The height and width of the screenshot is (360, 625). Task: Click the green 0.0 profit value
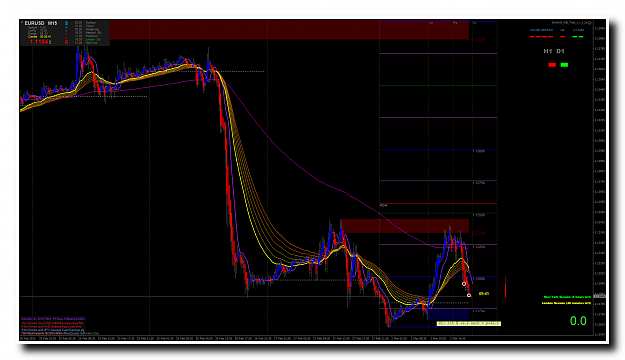[578, 321]
